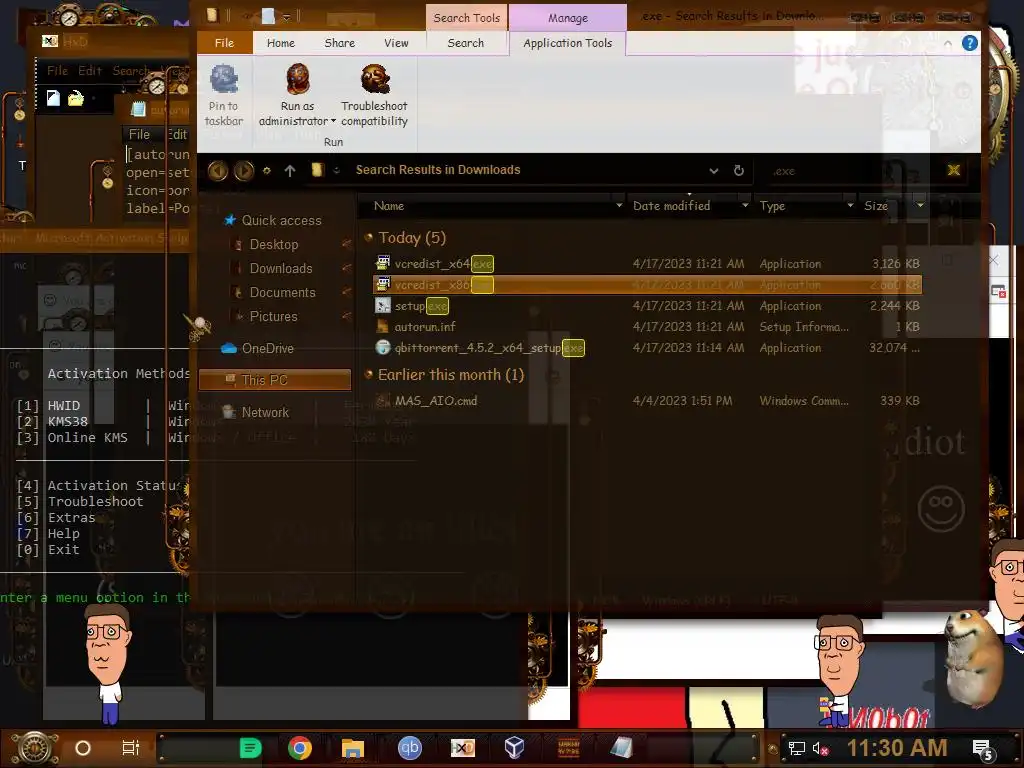The width and height of the screenshot is (1024, 768).
Task: Open the File tab in Explorer ribbon
Action: [x=224, y=43]
